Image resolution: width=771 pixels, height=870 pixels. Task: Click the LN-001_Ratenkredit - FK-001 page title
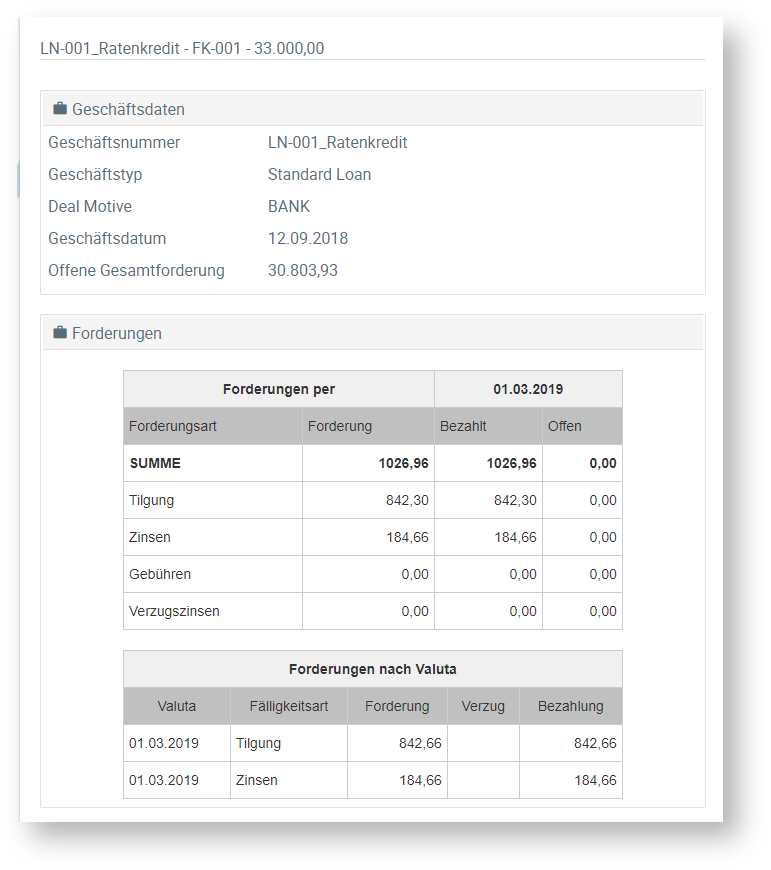(x=182, y=48)
